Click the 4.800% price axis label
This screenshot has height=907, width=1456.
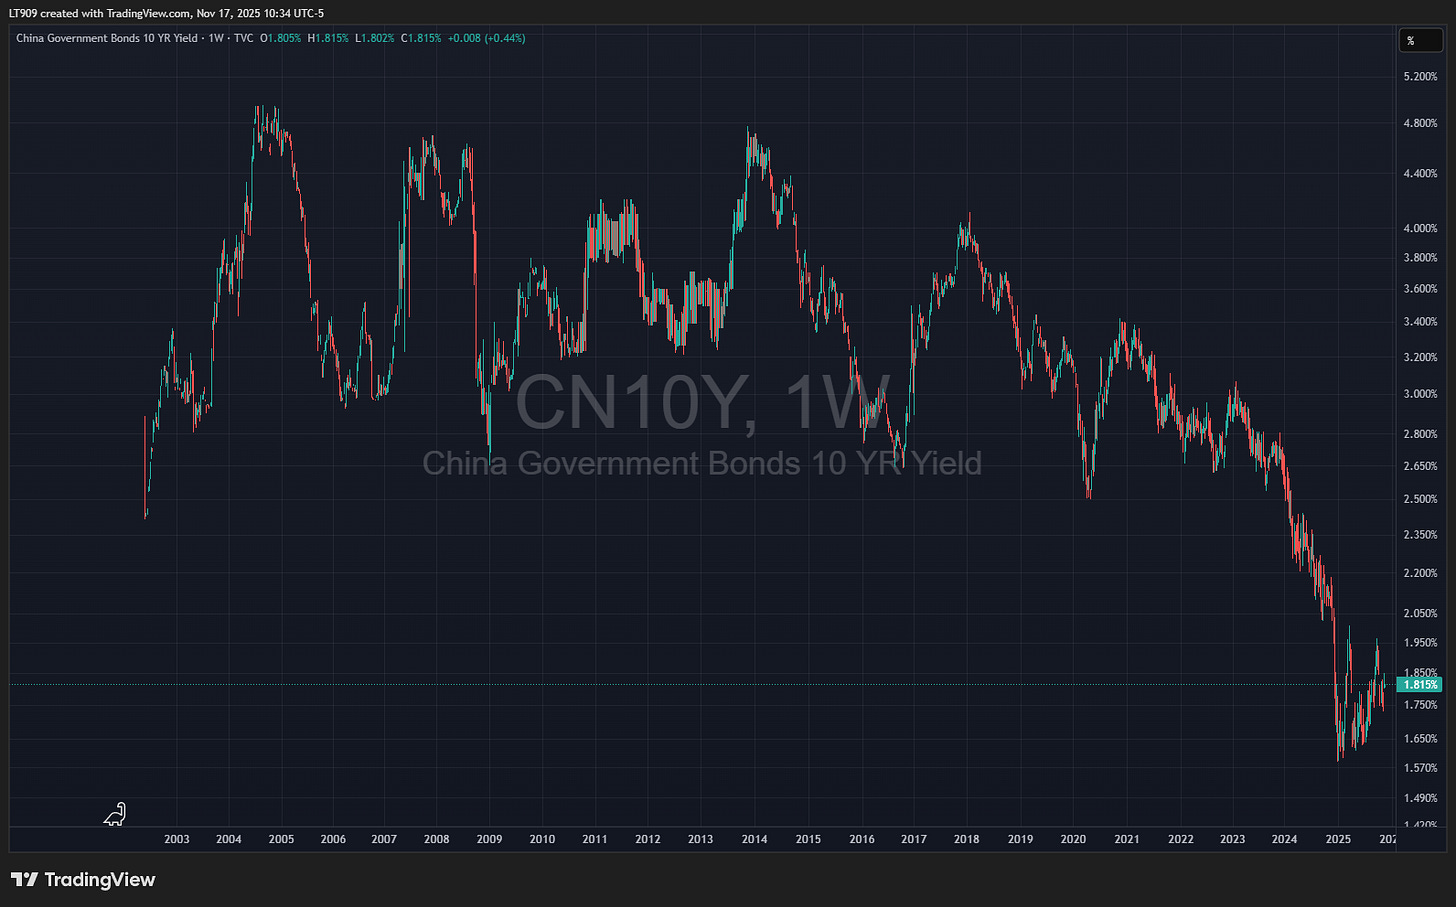[x=1421, y=124]
